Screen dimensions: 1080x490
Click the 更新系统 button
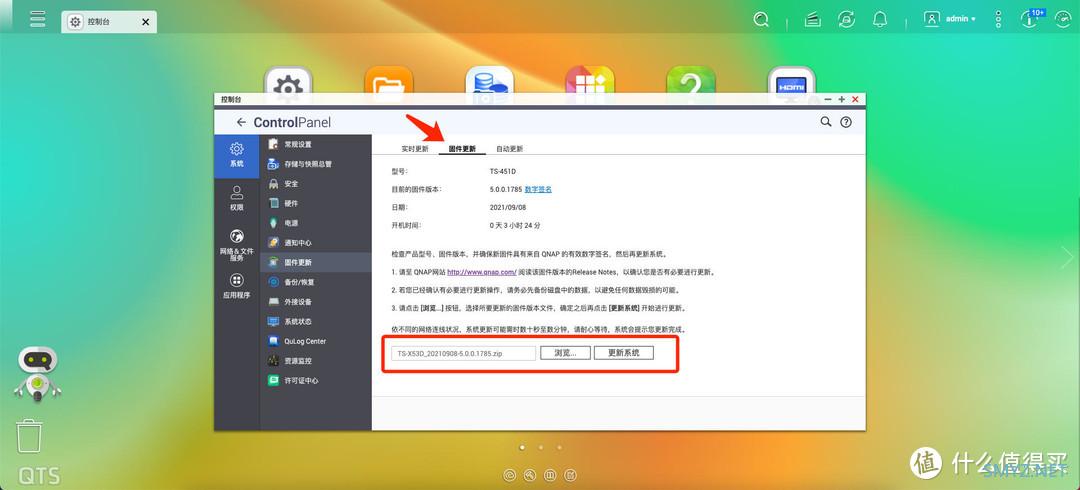tap(623, 353)
